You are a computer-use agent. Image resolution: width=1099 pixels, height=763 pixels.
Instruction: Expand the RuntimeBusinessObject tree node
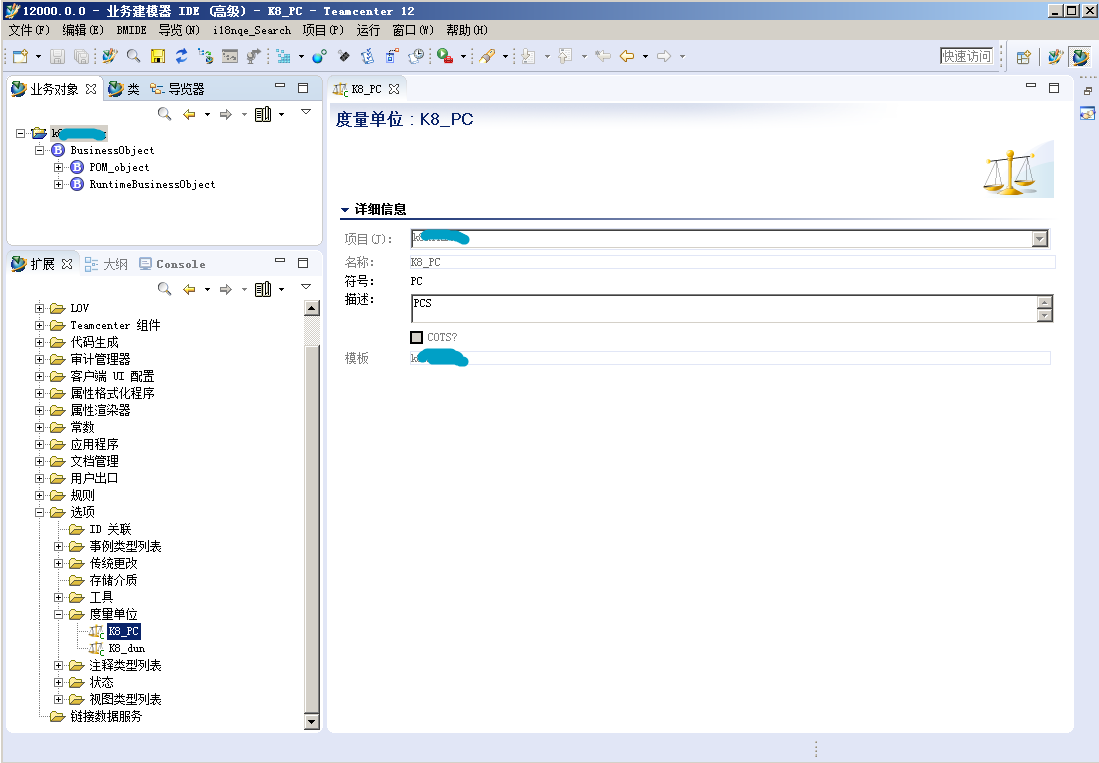(x=59, y=184)
